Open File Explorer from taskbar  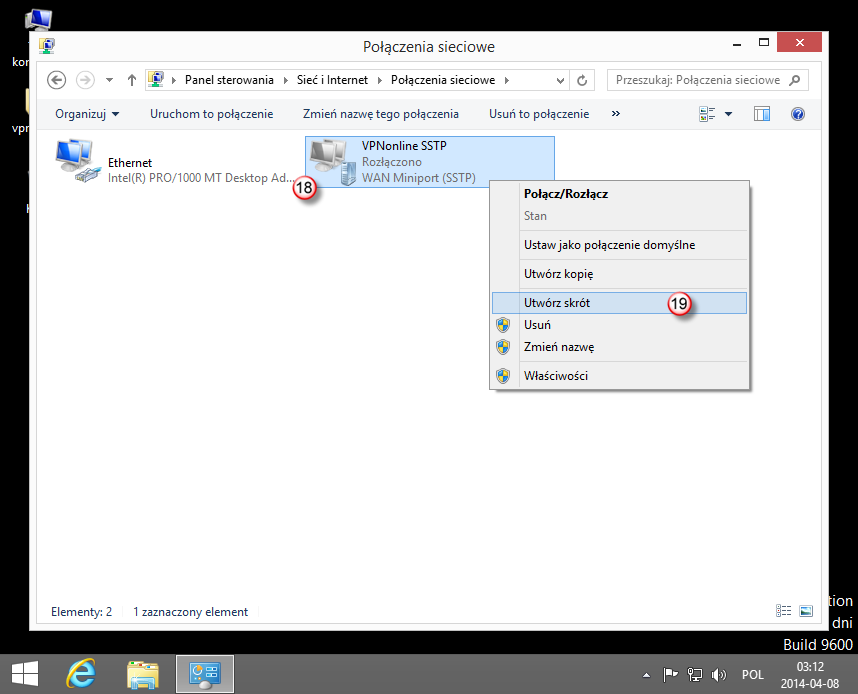143,674
